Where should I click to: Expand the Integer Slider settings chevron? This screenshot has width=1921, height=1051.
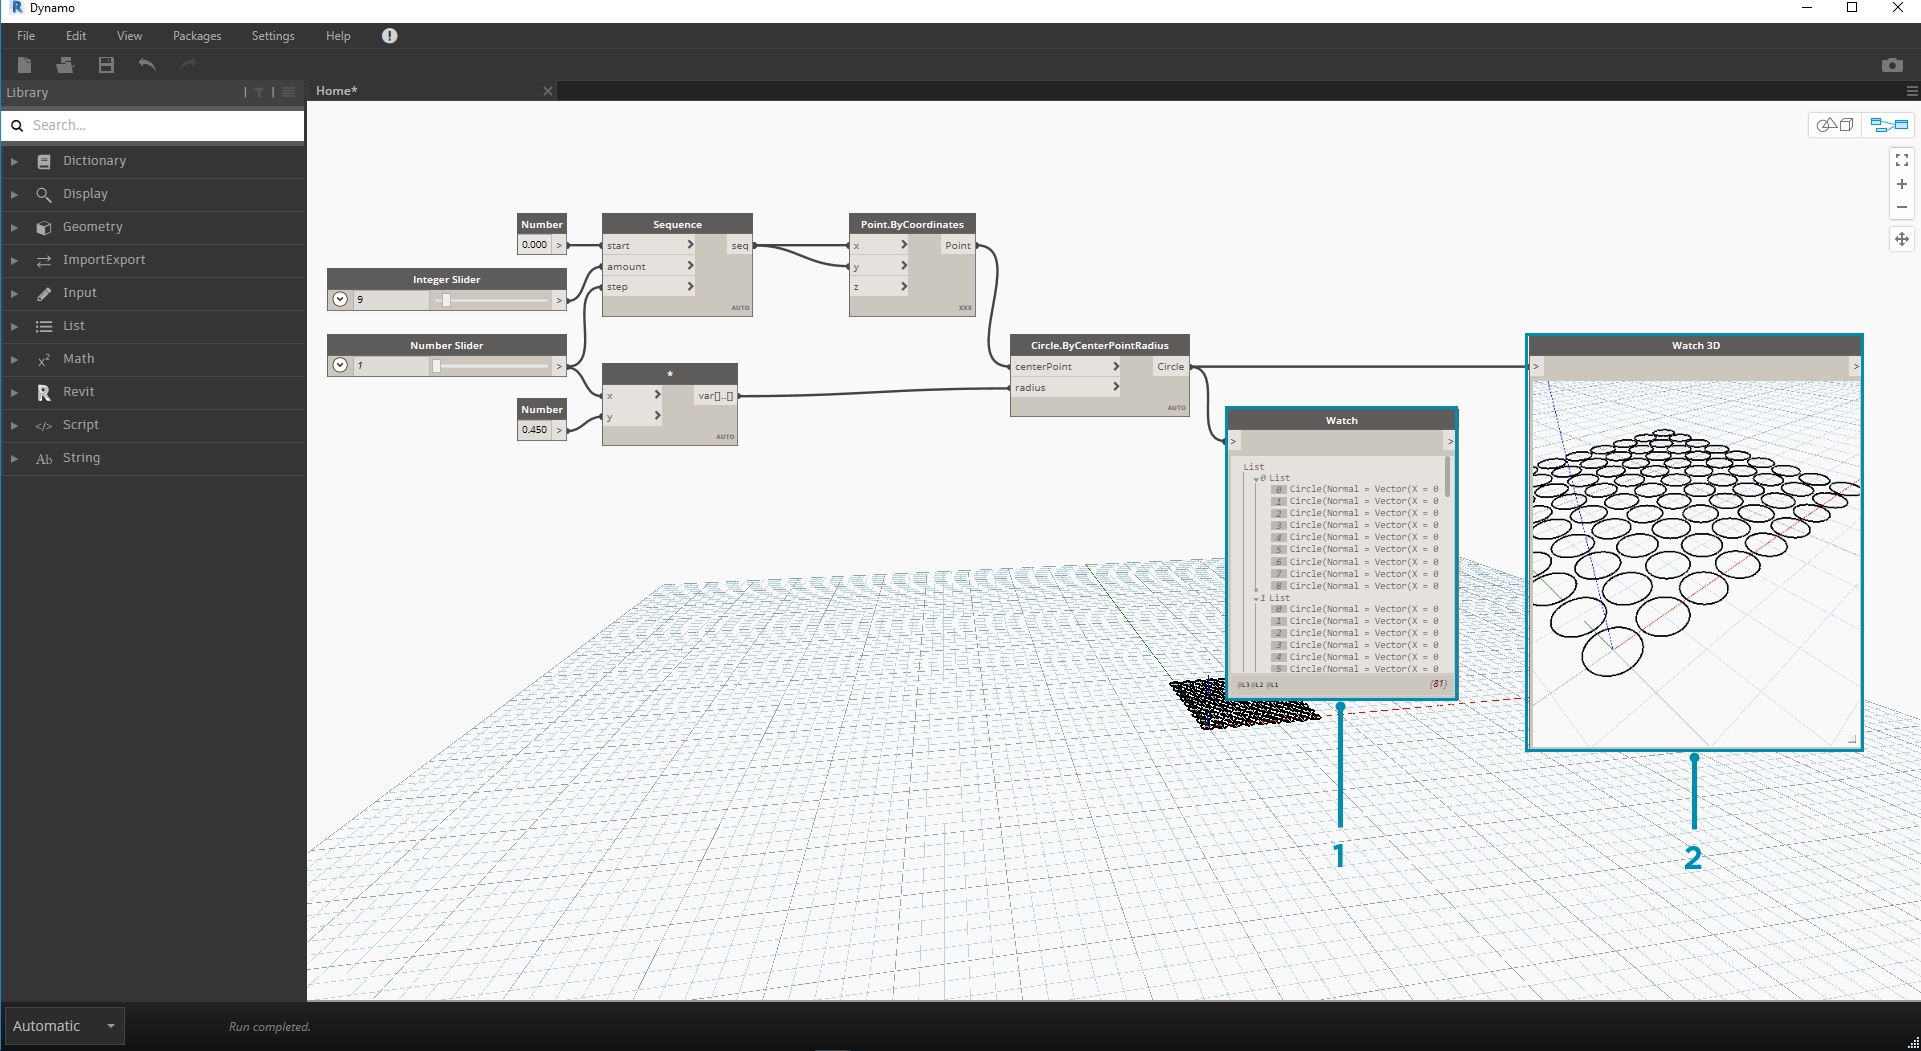[x=340, y=299]
